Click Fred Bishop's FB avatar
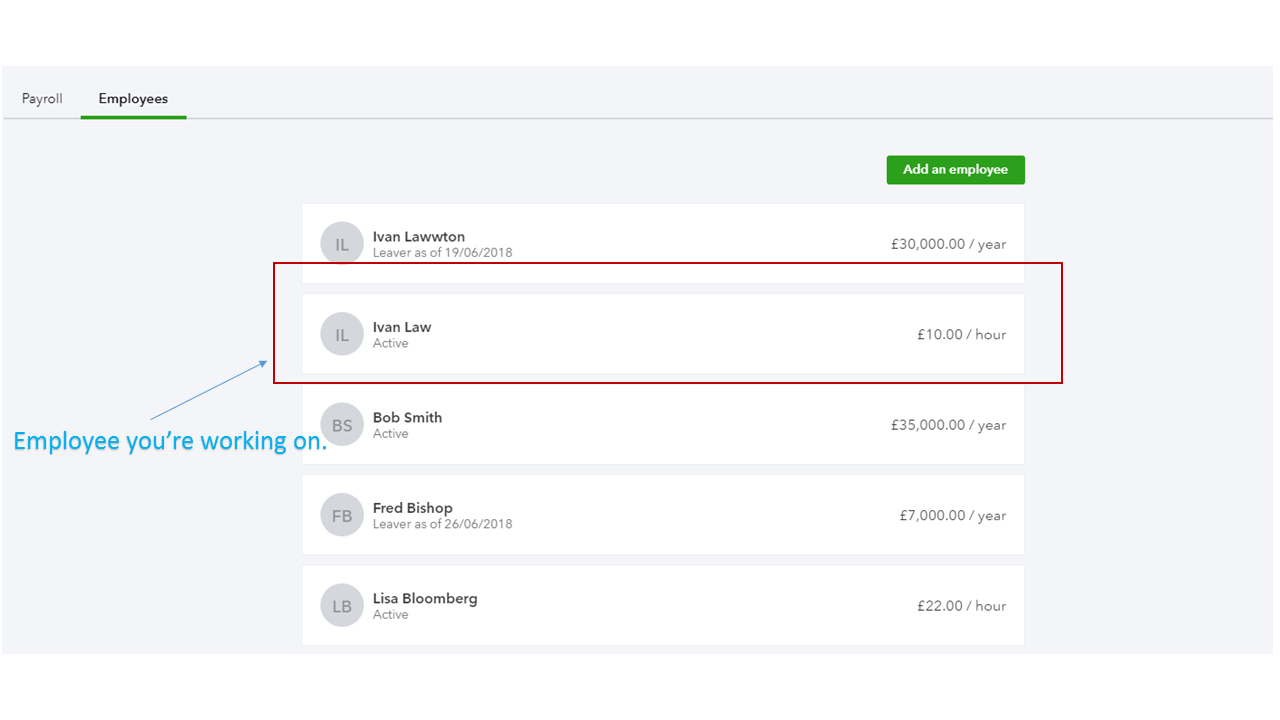Screen dimensions: 1280x720 click(x=341, y=514)
